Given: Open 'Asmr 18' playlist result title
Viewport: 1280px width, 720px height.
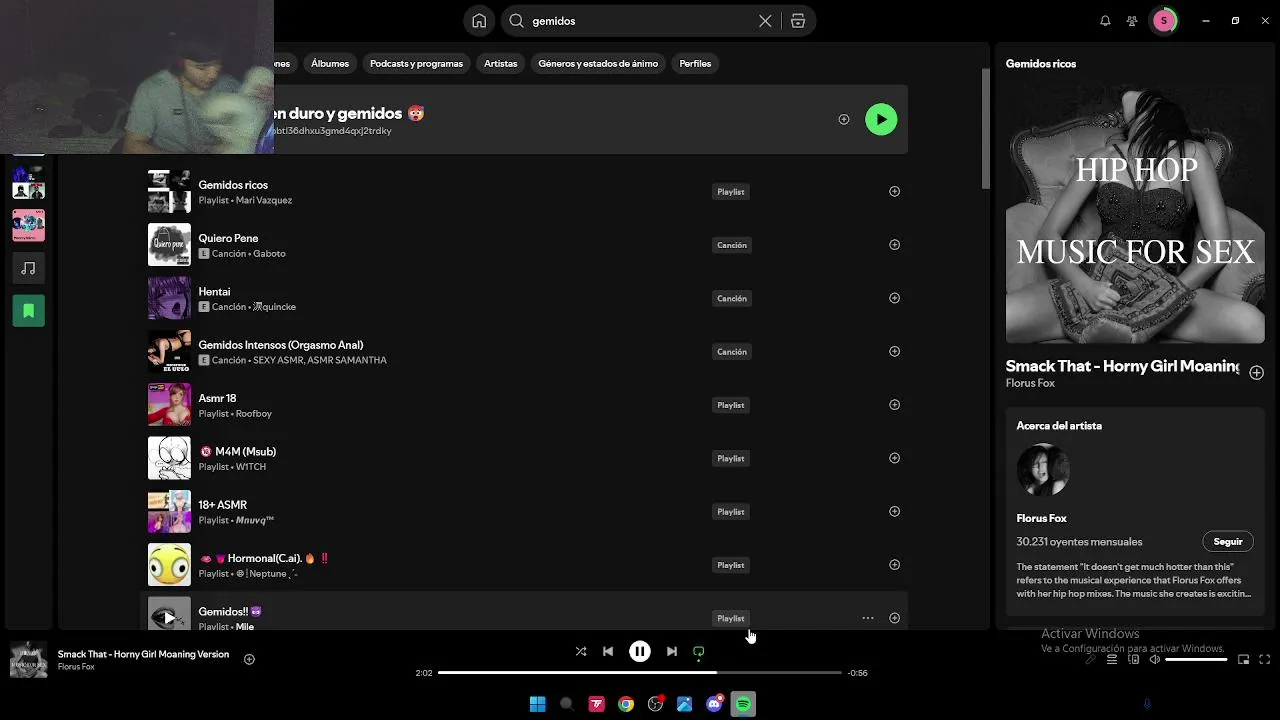Looking at the screenshot, I should (x=217, y=398).
